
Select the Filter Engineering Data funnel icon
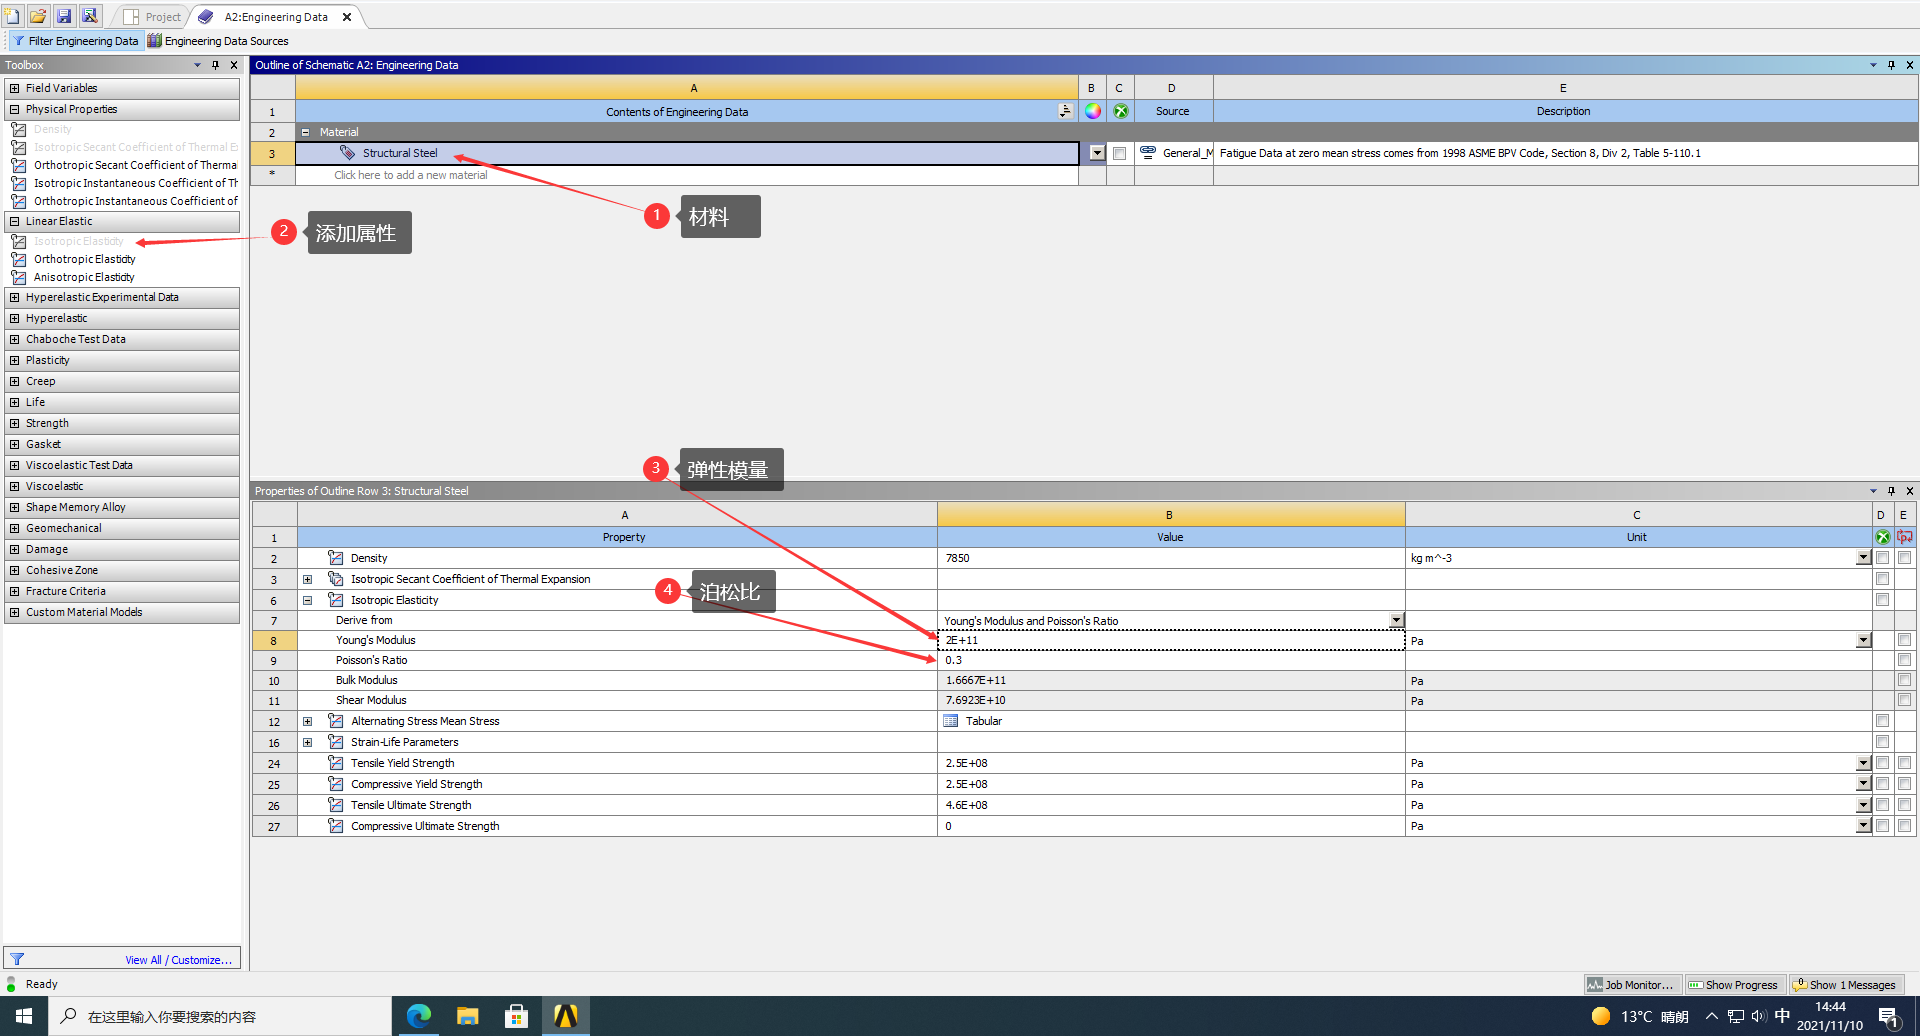17,40
